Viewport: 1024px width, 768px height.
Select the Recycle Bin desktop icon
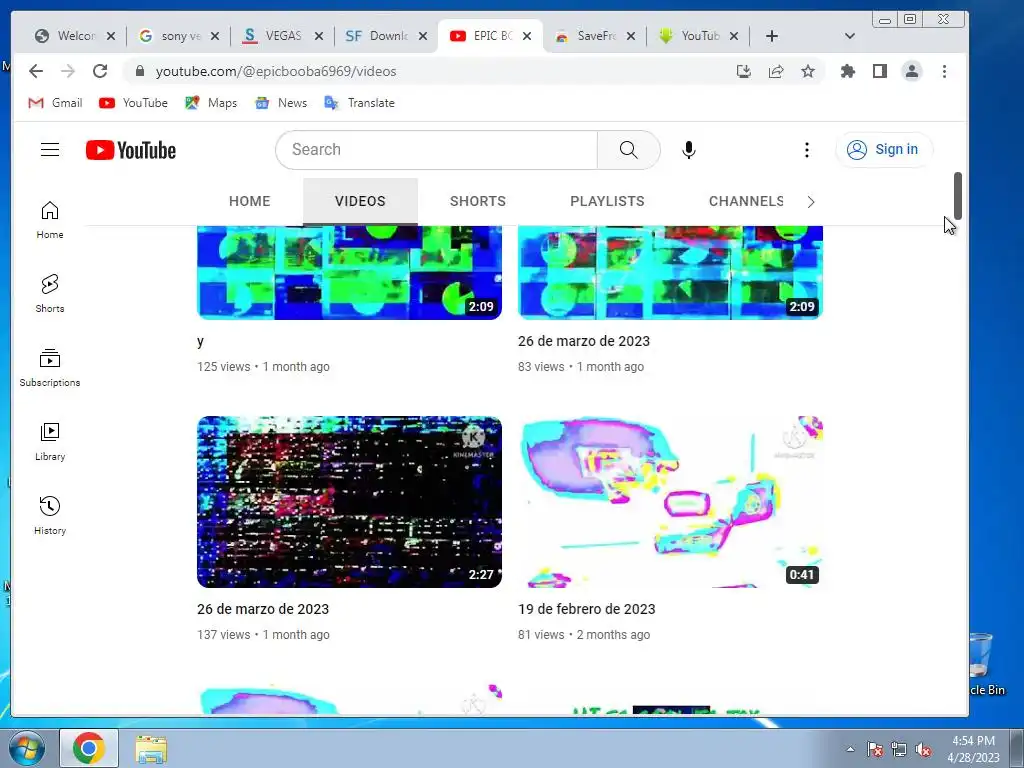click(x=986, y=664)
